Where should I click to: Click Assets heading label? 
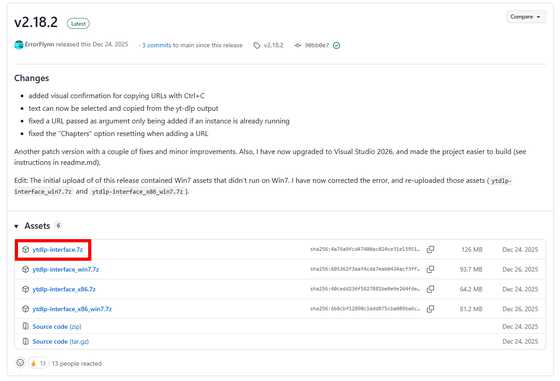click(37, 226)
